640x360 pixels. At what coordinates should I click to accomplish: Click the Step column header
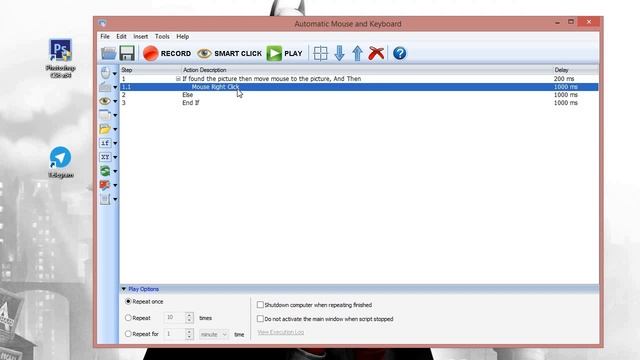pyautogui.click(x=150, y=70)
